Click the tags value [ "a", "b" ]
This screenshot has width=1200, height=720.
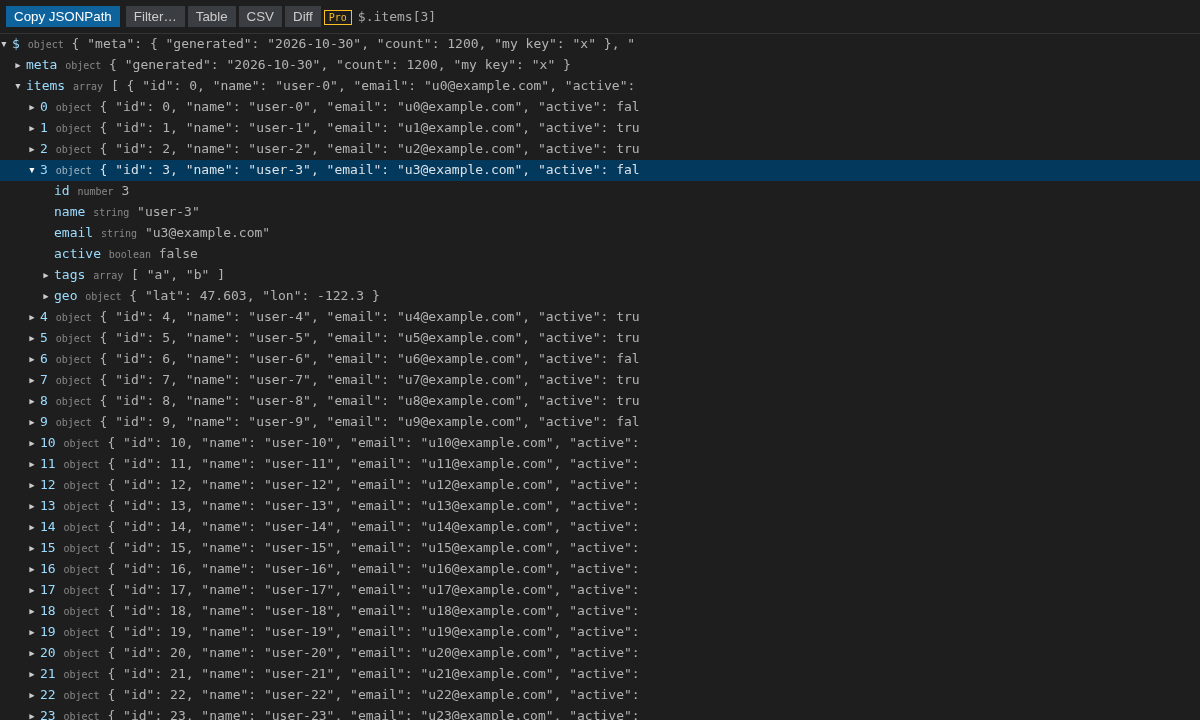pos(178,275)
